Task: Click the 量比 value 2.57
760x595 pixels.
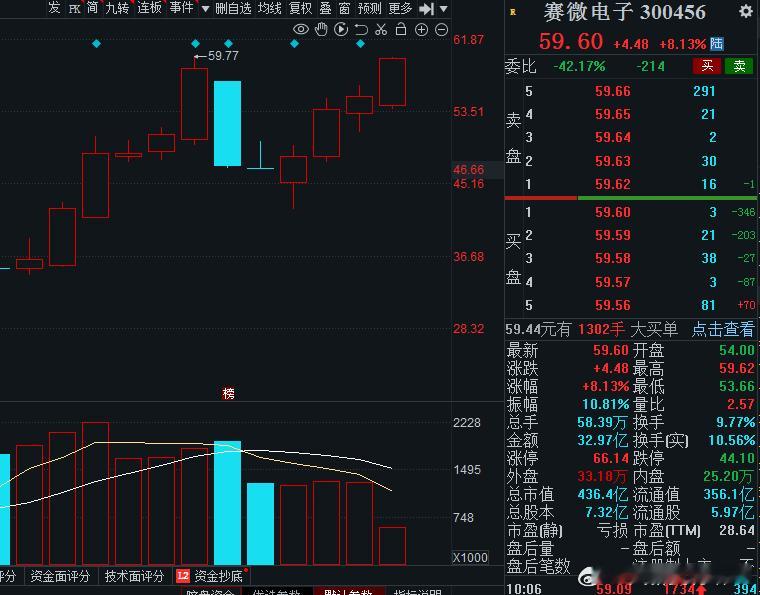Action: click(x=741, y=404)
